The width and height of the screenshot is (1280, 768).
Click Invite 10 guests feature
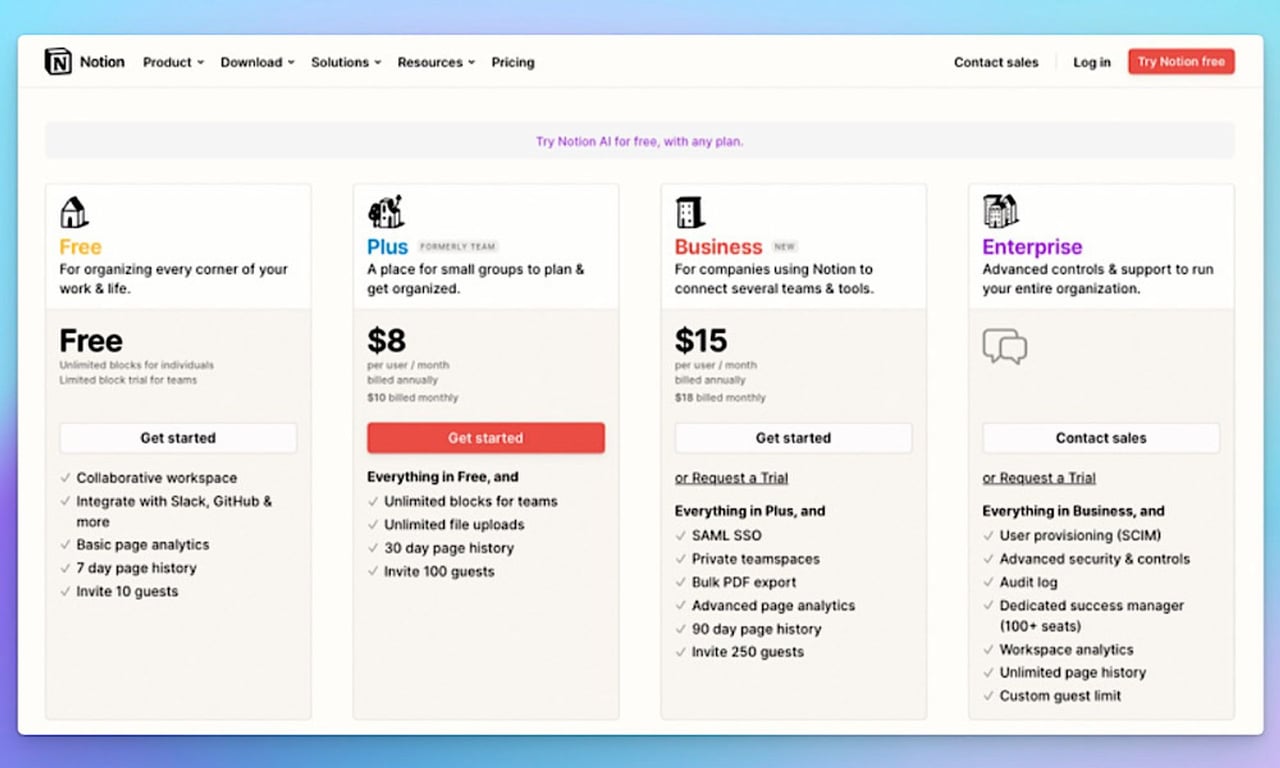click(127, 591)
